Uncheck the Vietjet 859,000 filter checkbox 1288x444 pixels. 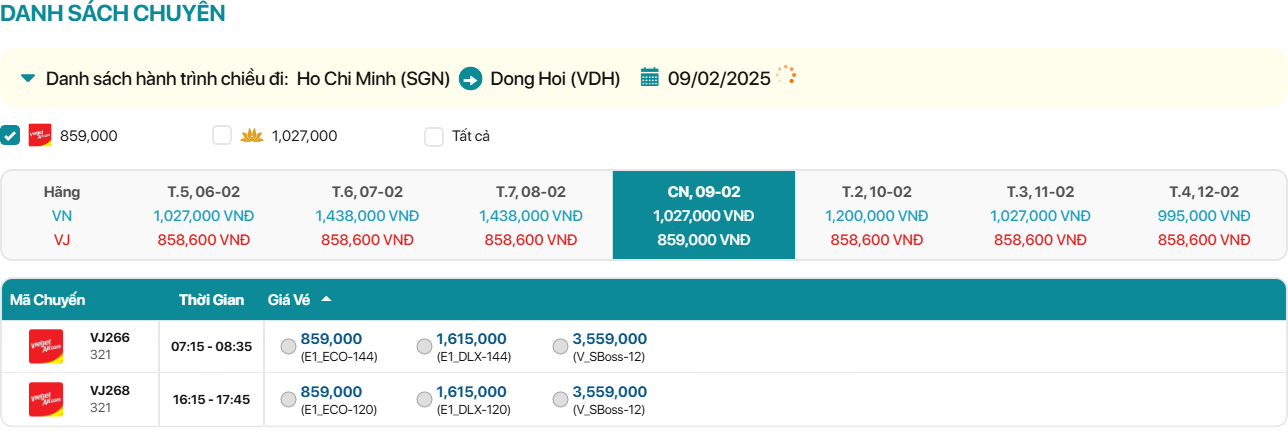point(10,136)
